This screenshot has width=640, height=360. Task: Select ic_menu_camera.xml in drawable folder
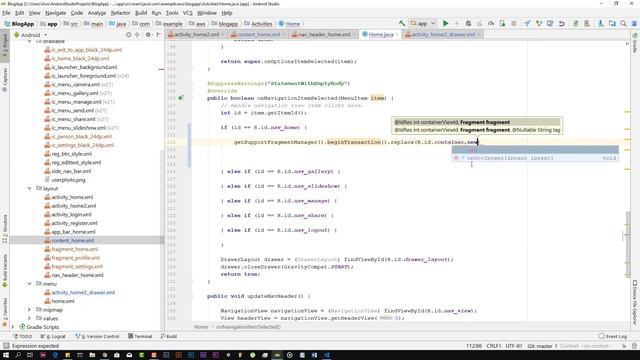76,84
